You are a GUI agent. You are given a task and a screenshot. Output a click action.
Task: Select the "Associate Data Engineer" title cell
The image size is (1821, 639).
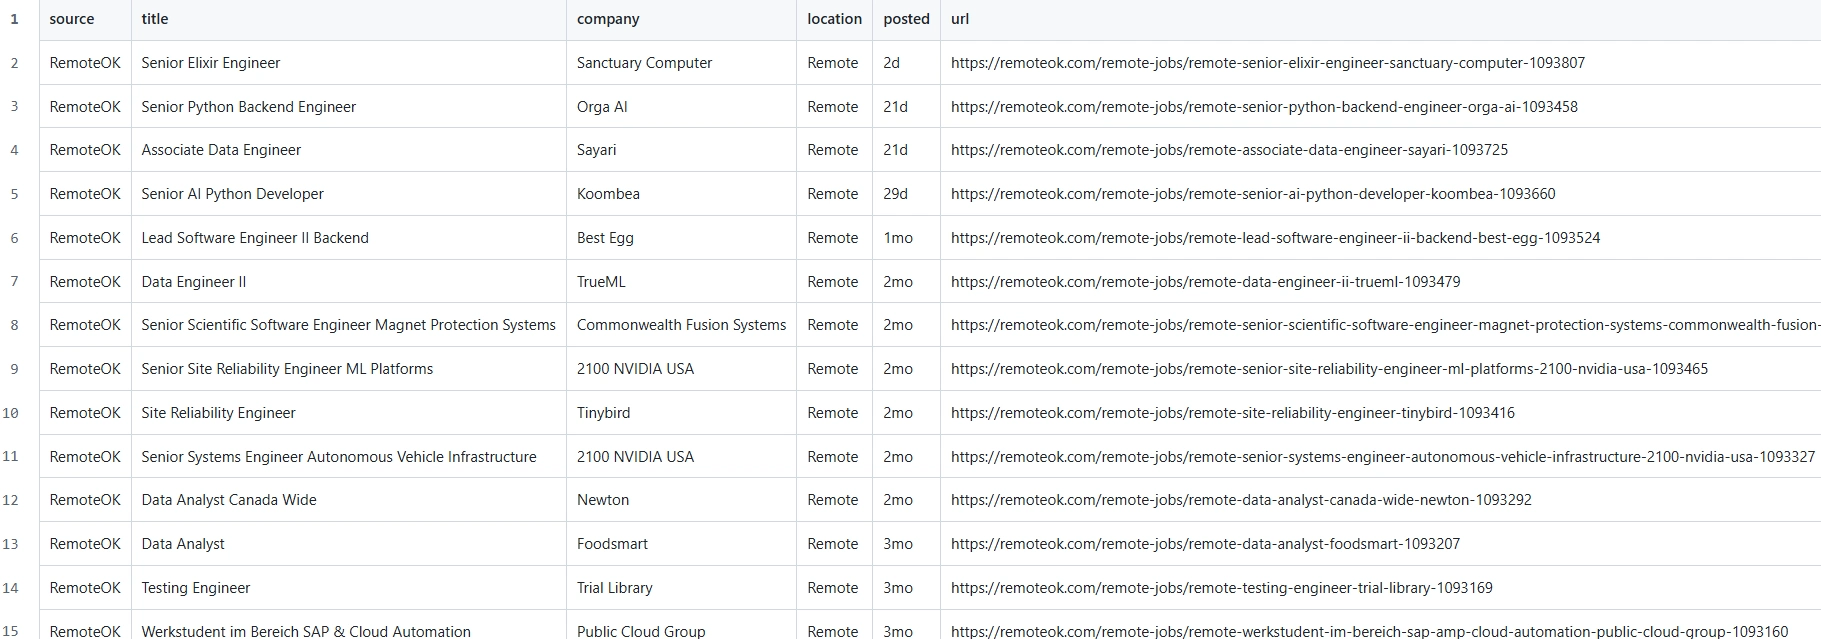(x=221, y=150)
